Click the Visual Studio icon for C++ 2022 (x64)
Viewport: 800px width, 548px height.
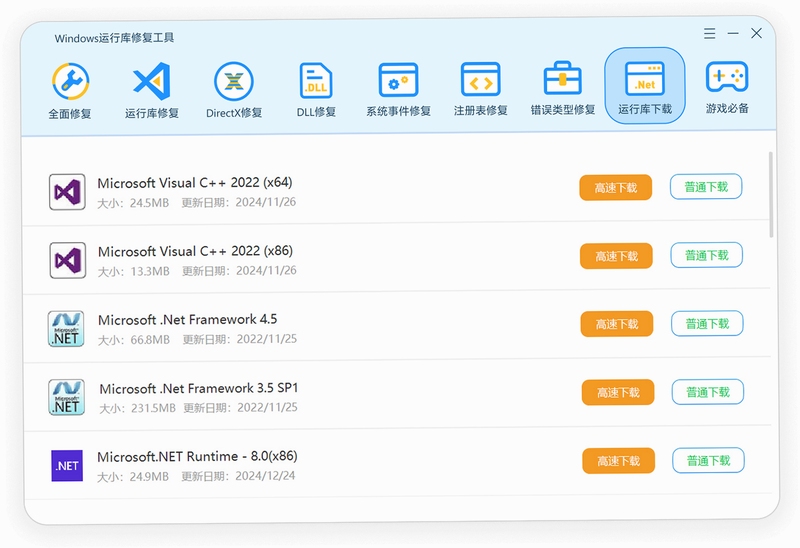tap(67, 192)
